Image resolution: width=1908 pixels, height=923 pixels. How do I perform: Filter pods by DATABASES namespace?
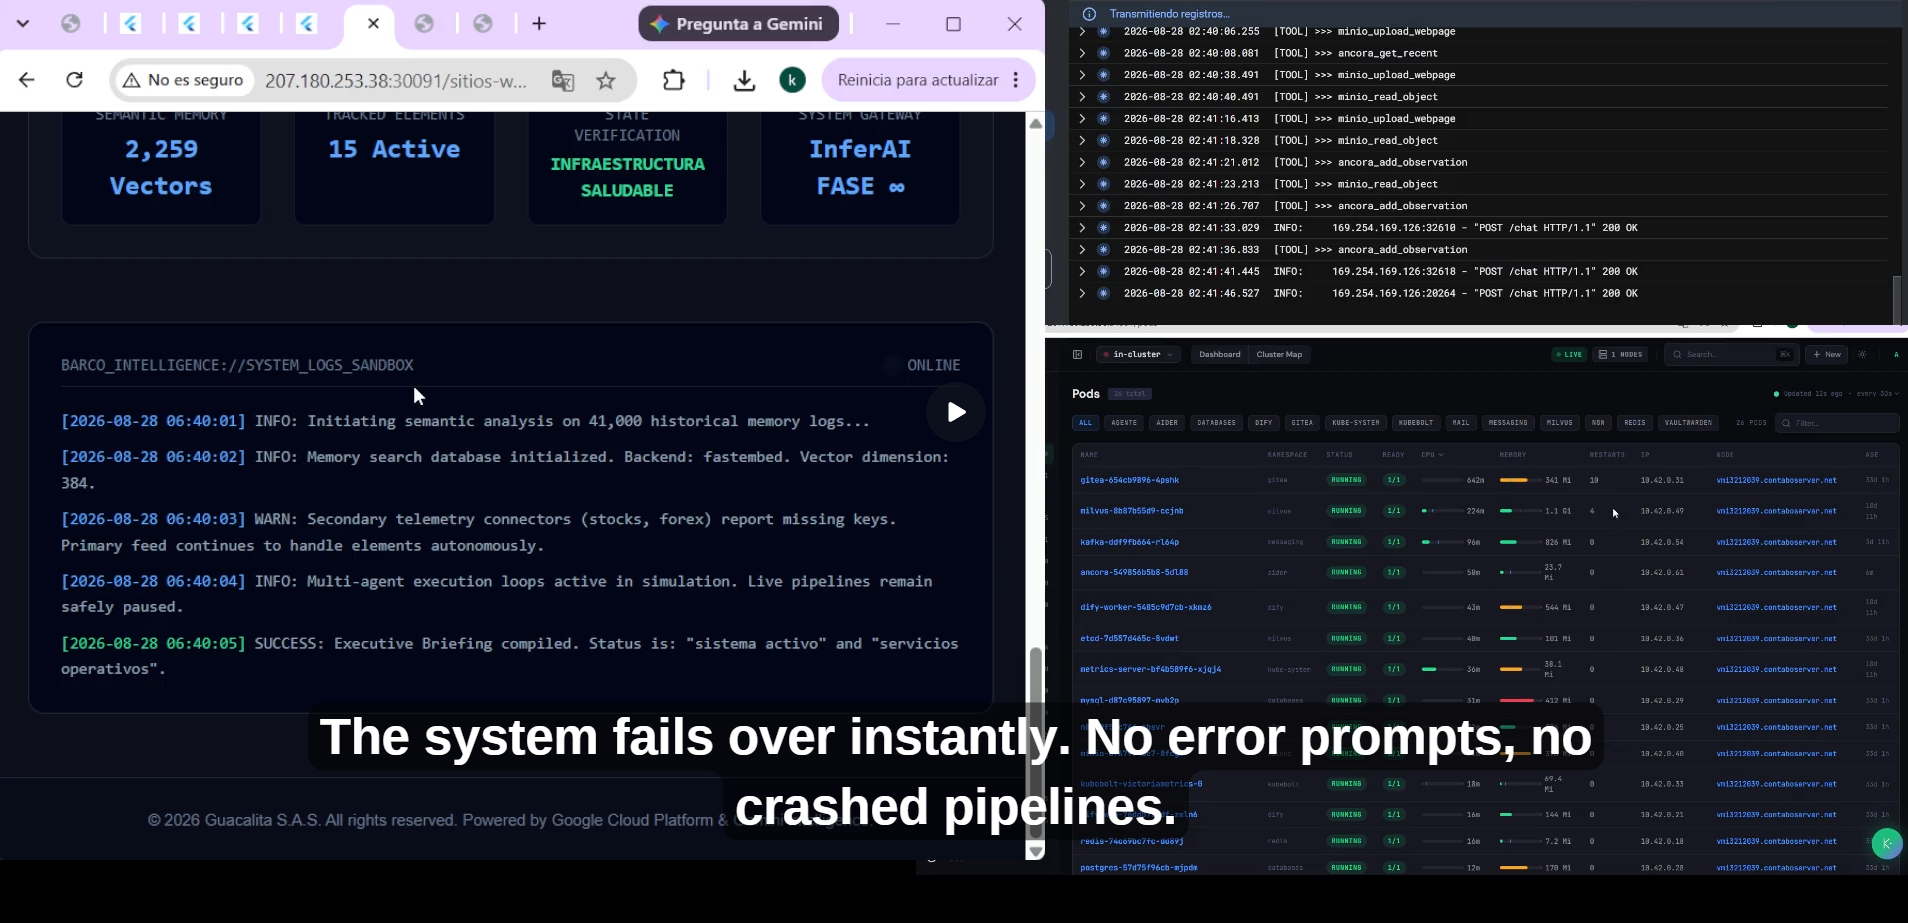(x=1216, y=423)
